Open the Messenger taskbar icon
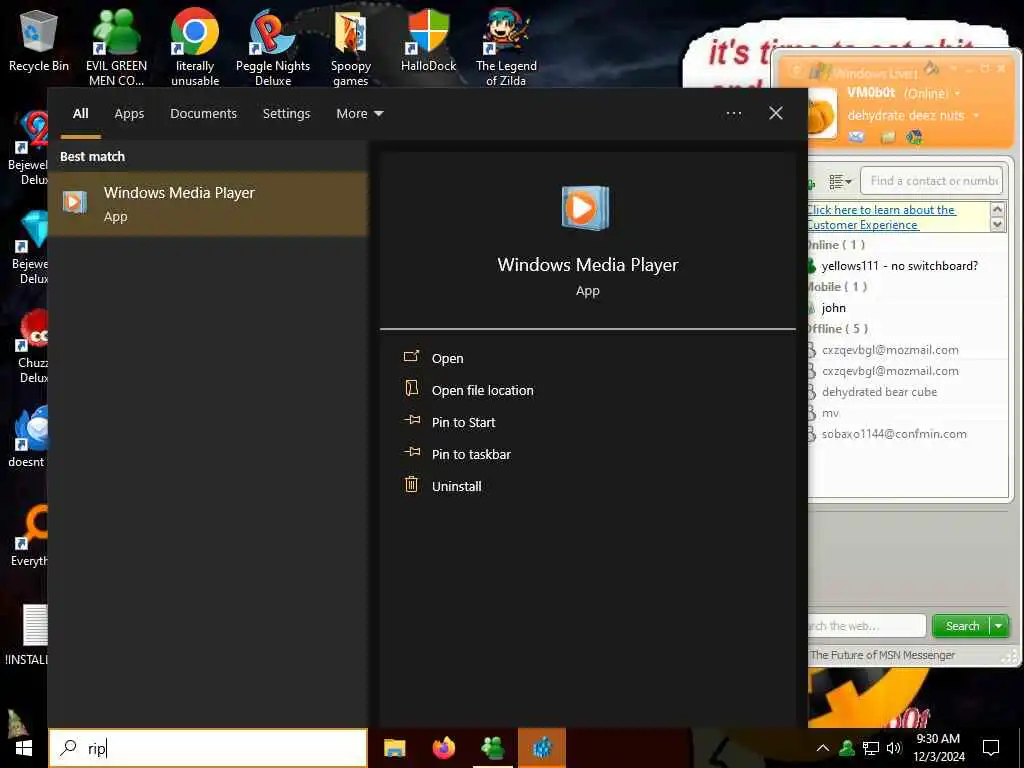Image resolution: width=1024 pixels, height=768 pixels. (492, 748)
